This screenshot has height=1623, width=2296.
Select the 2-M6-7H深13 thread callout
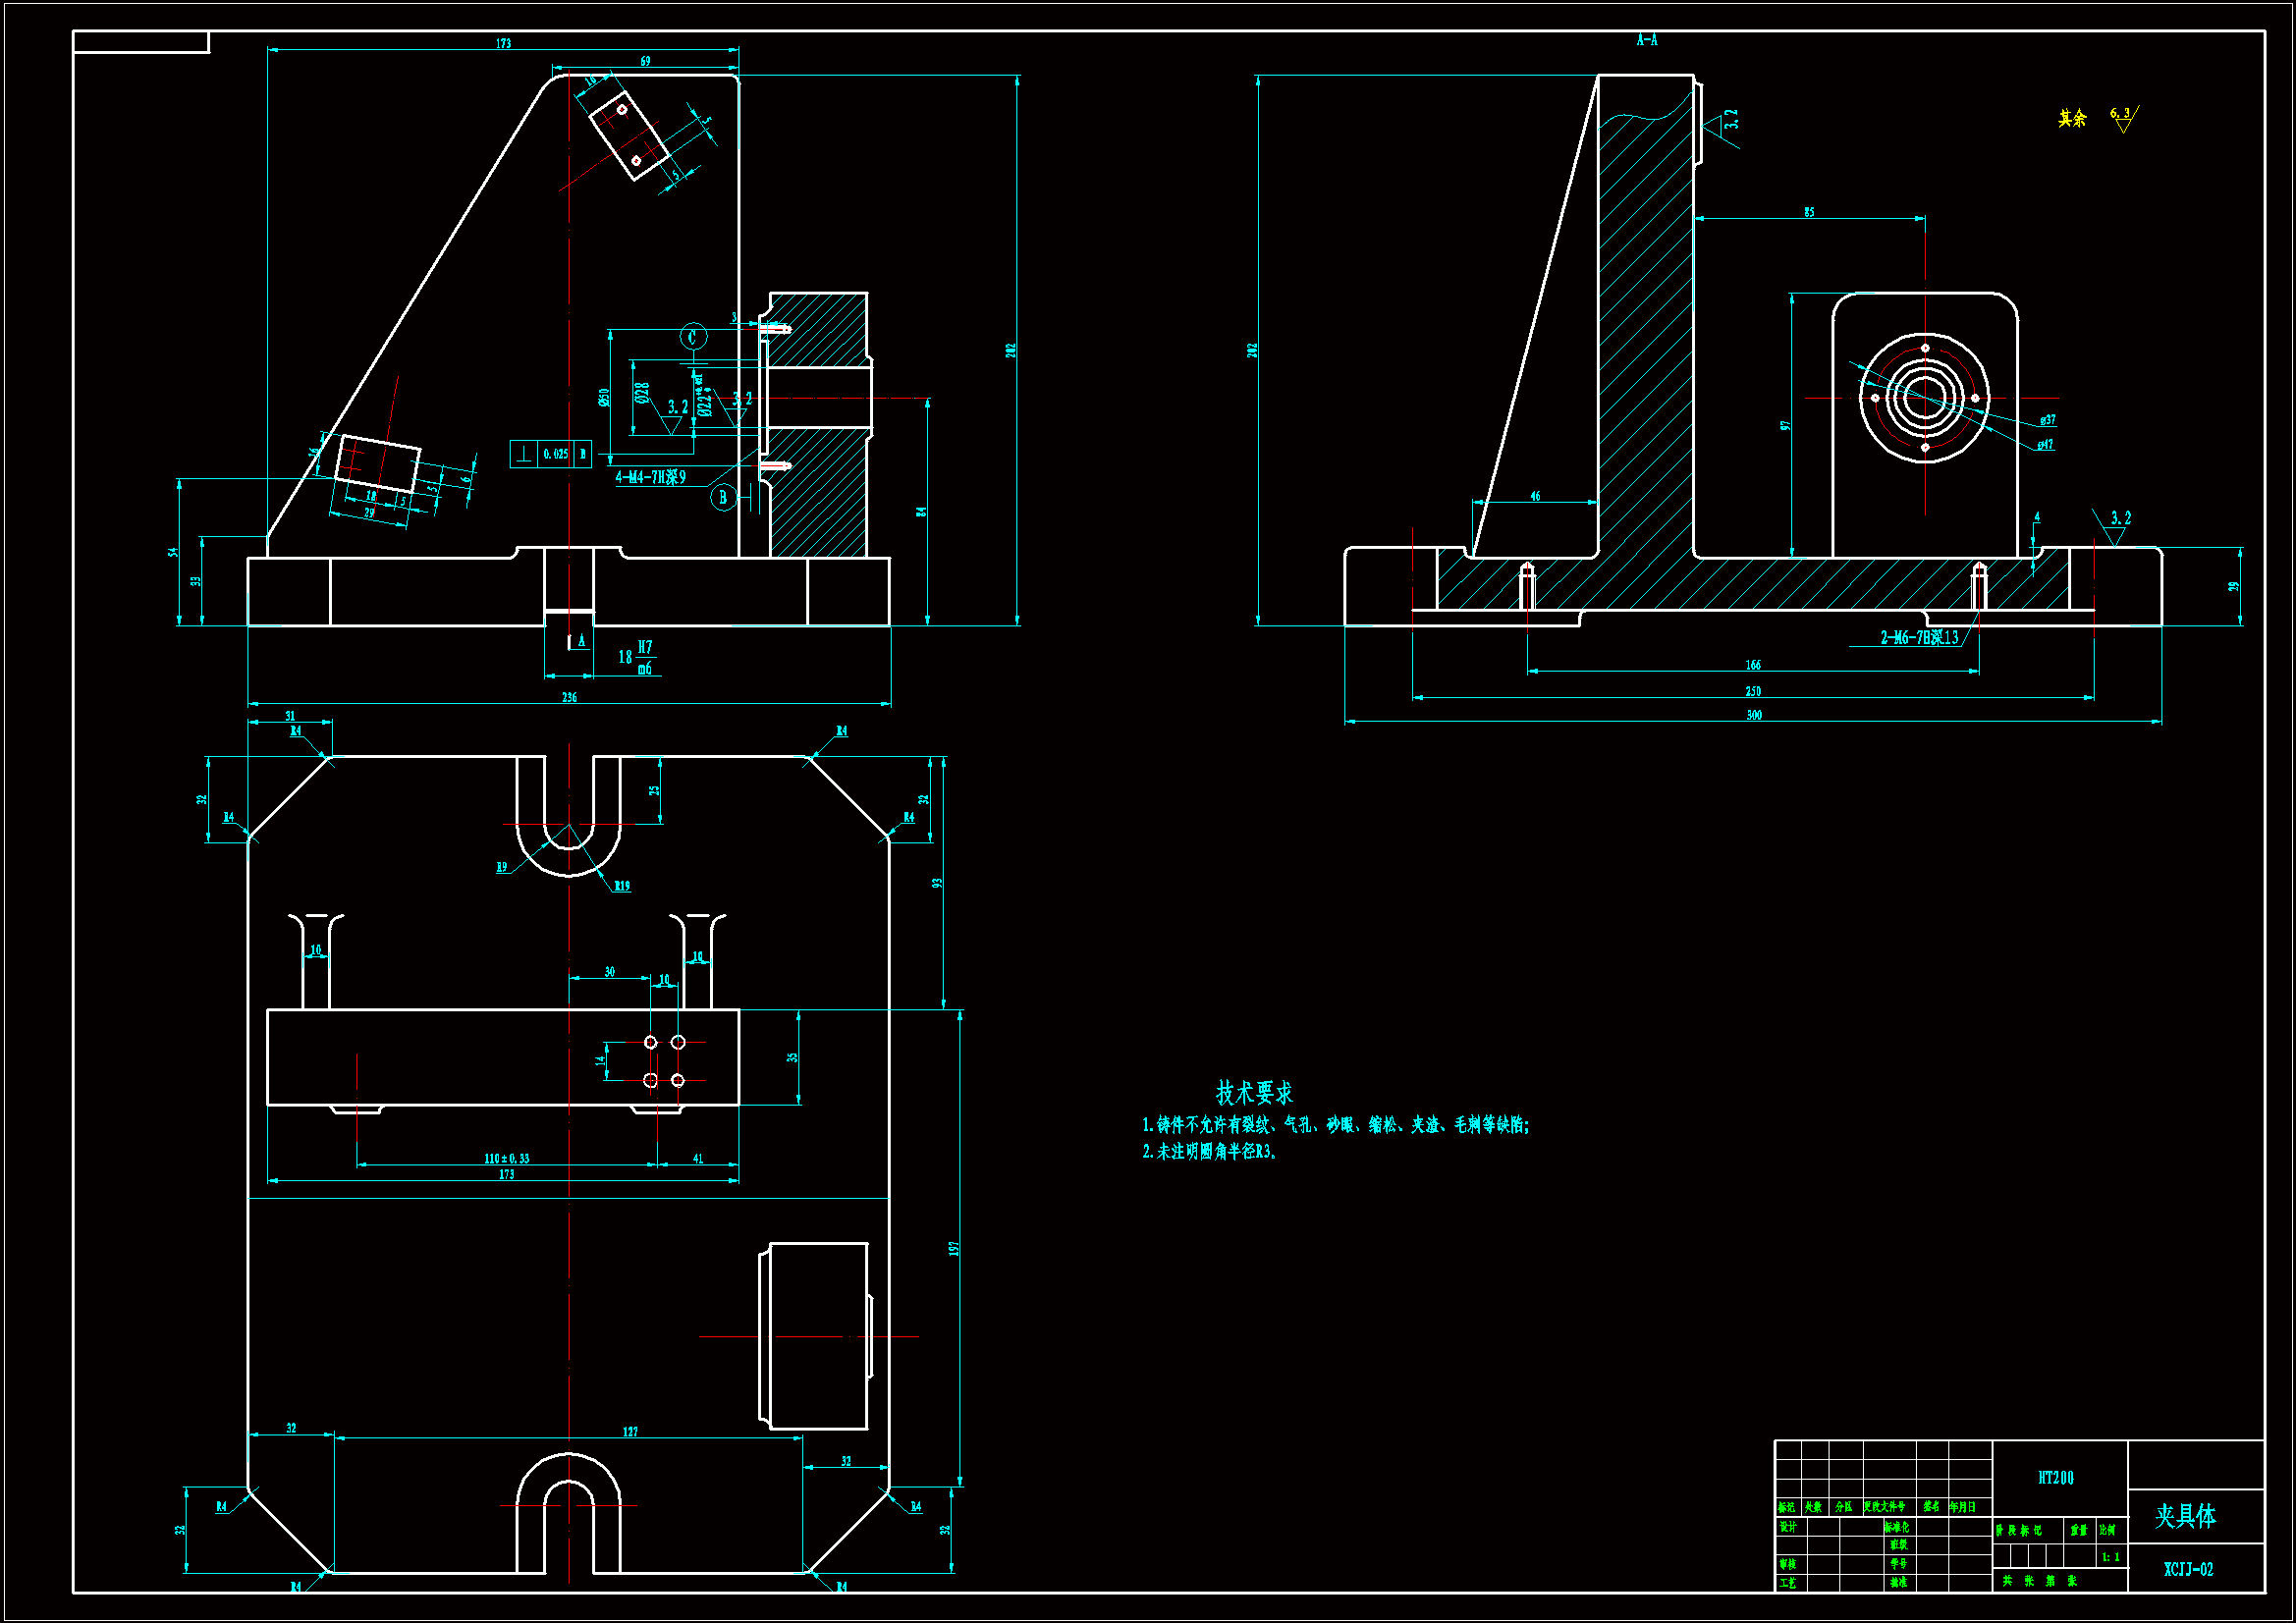1918,637
